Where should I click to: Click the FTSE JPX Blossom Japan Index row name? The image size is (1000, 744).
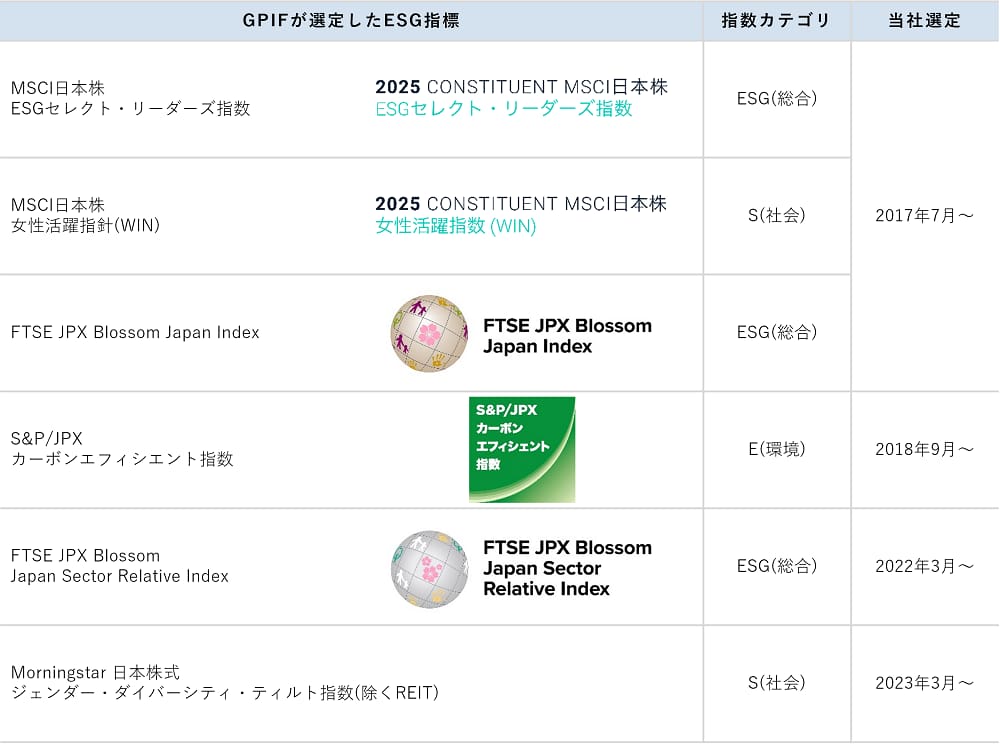[135, 333]
